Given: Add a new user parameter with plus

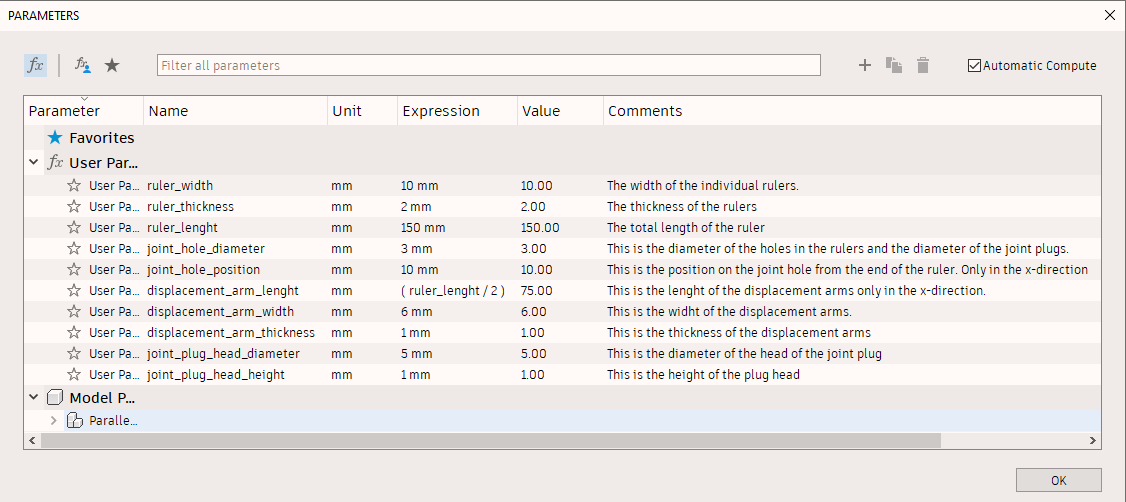Looking at the screenshot, I should click(865, 66).
